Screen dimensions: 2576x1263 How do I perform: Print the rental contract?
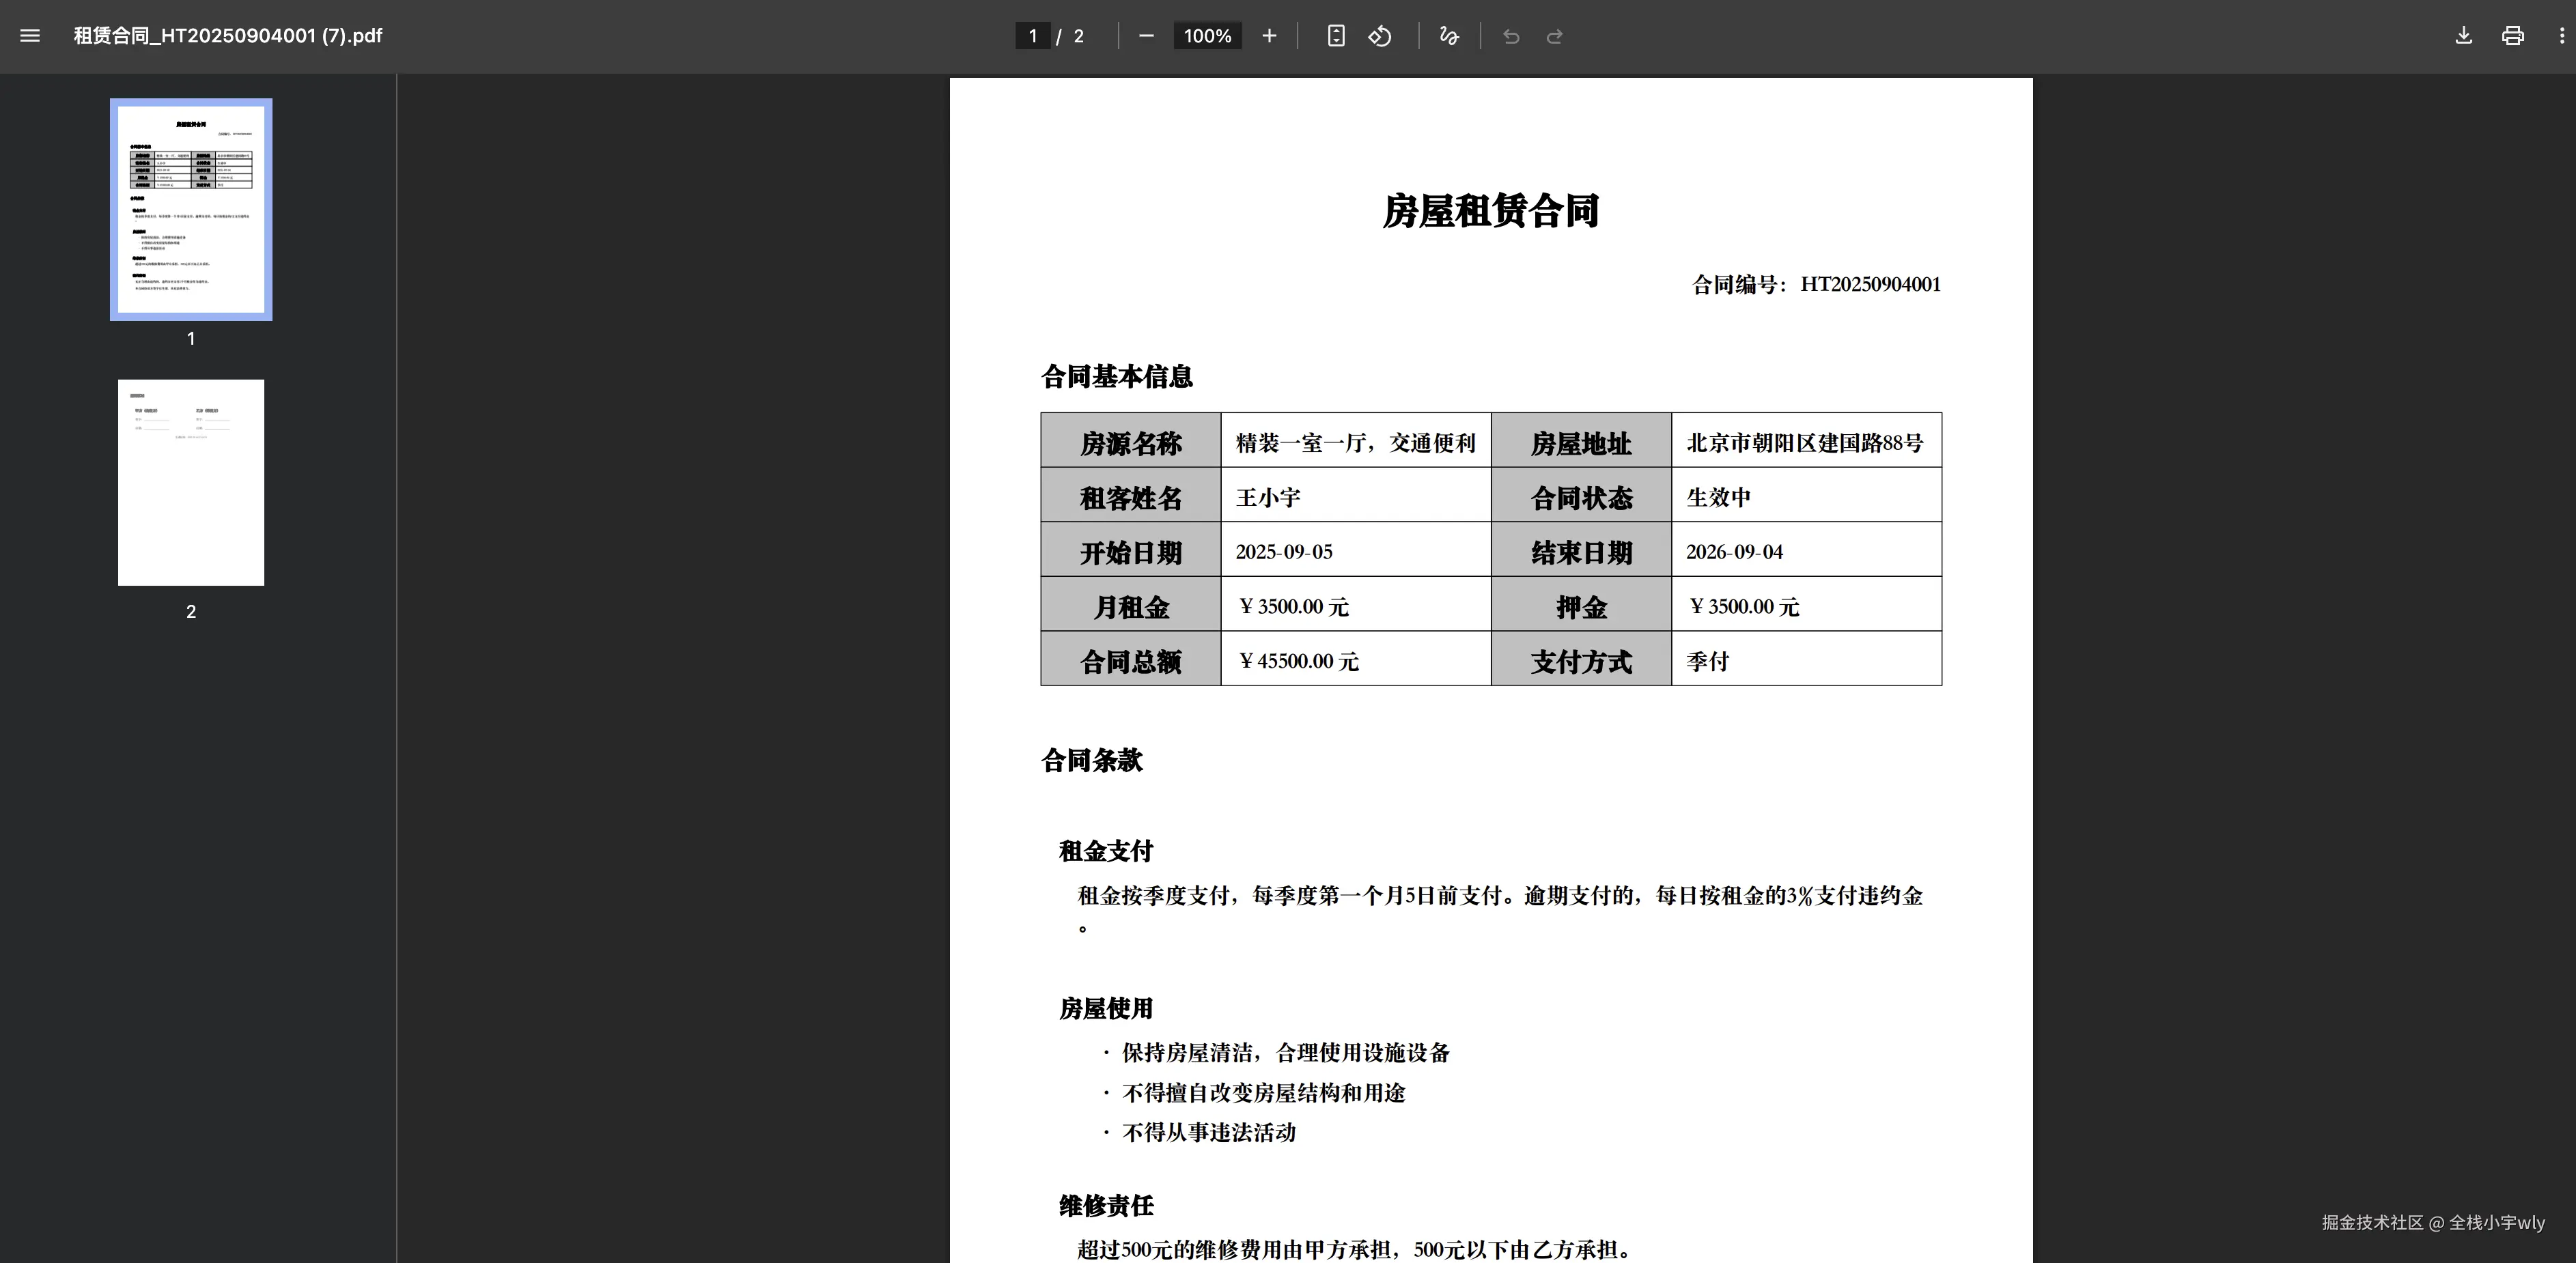click(x=2512, y=35)
